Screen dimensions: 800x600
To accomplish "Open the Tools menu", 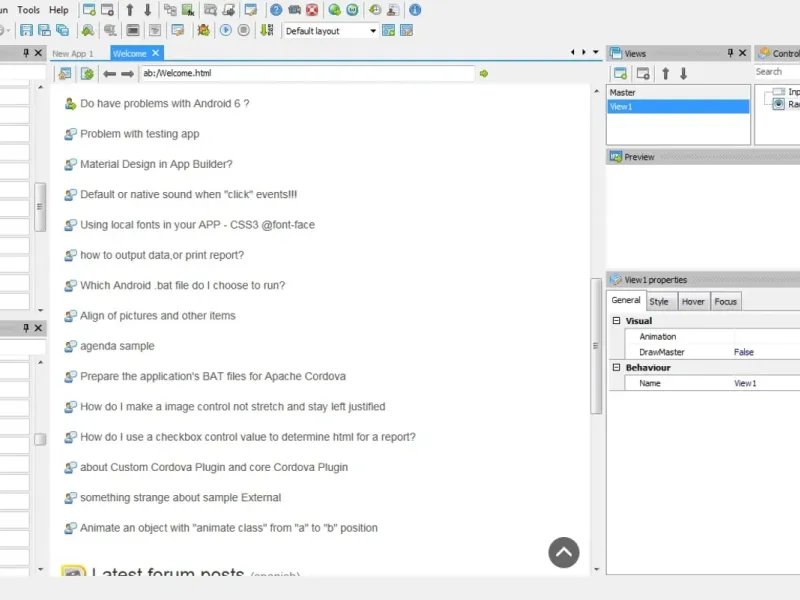I will coord(29,10).
